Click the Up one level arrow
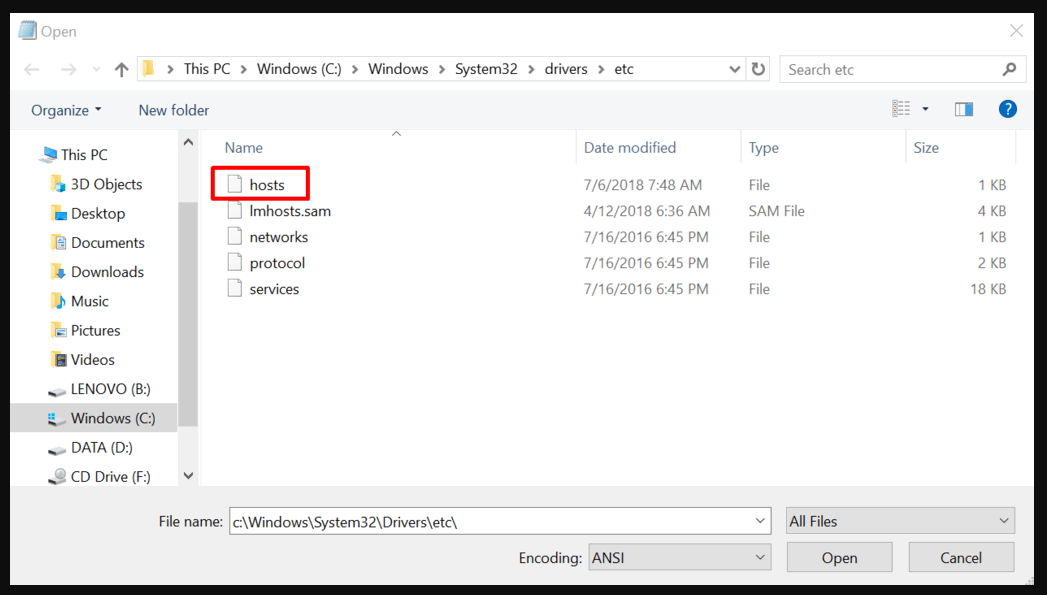The width and height of the screenshot is (1047, 595). click(x=120, y=68)
